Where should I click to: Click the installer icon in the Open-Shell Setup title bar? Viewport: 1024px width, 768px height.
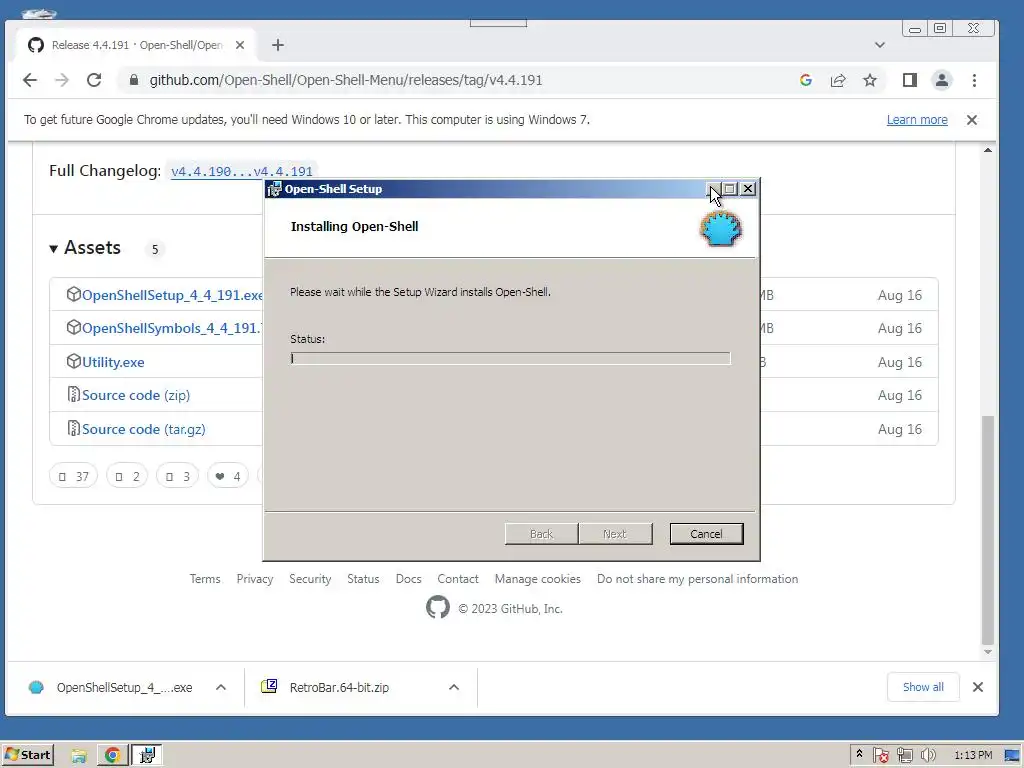tap(274, 189)
